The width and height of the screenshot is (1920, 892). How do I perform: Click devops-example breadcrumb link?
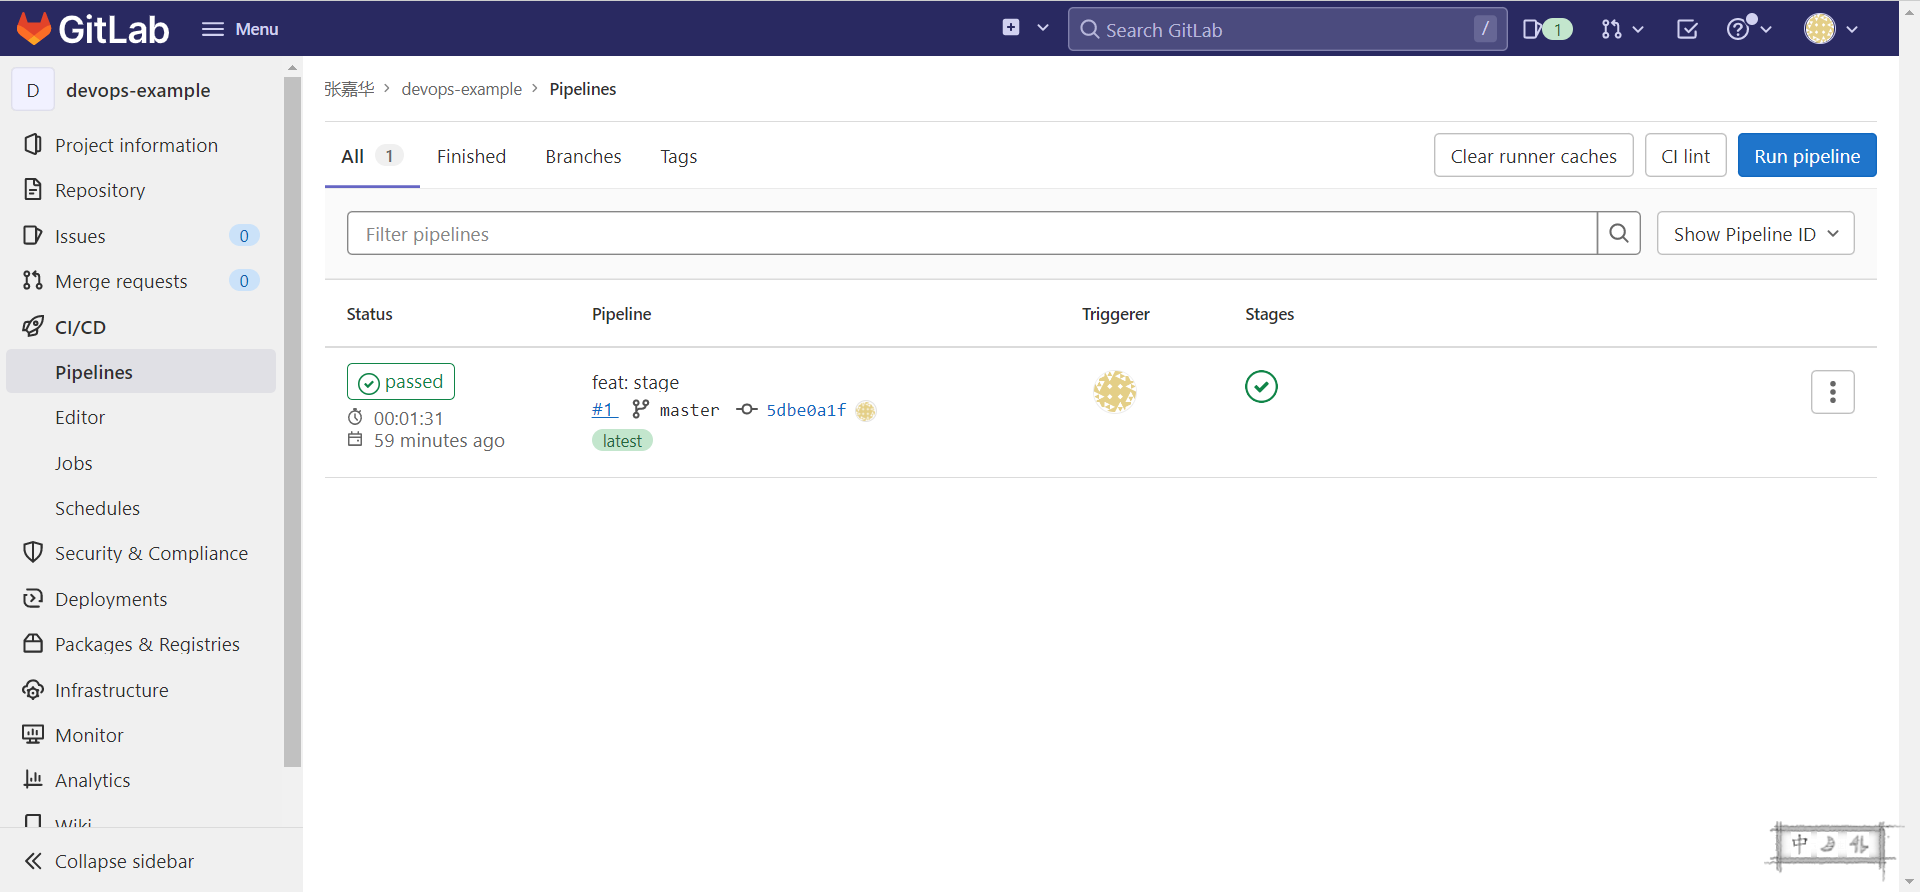[462, 89]
